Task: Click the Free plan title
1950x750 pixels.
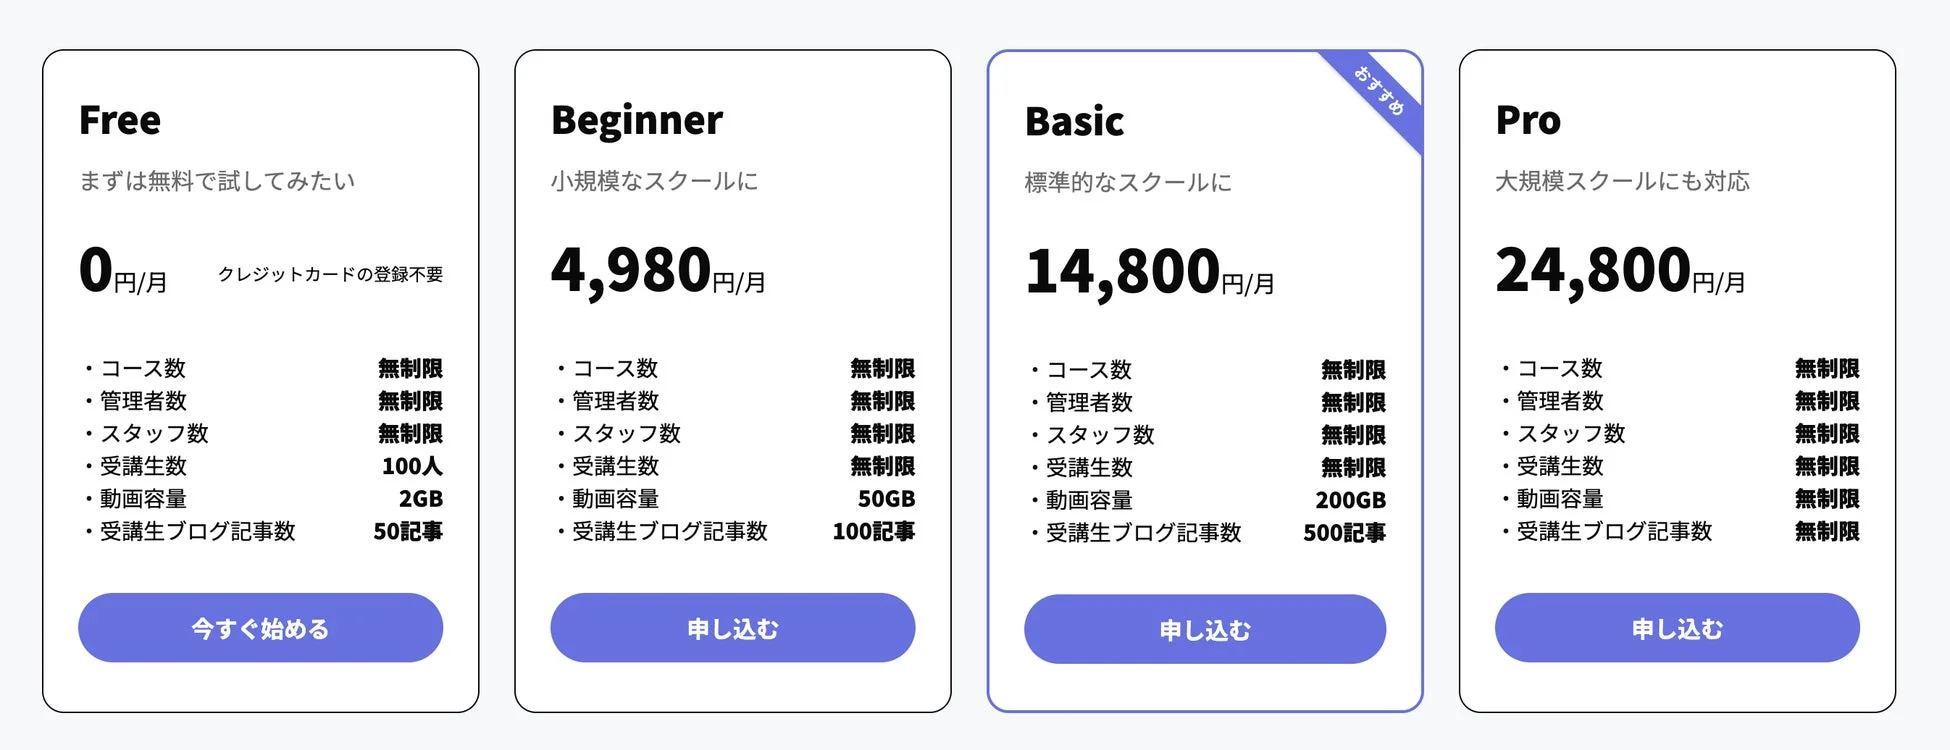Action: point(120,120)
